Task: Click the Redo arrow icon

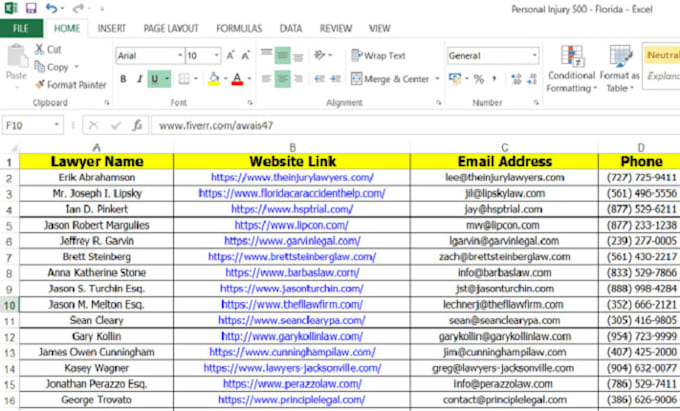Action: [x=78, y=8]
